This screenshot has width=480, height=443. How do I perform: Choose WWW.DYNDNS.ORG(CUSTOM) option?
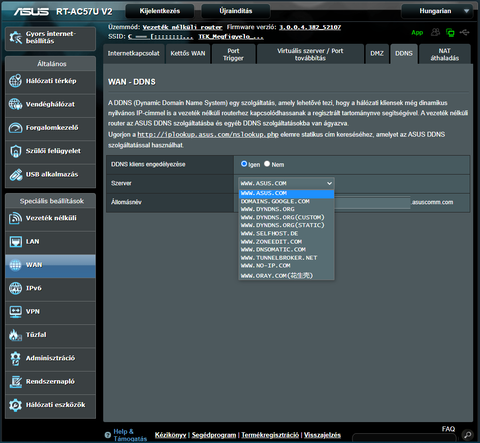tap(286, 217)
